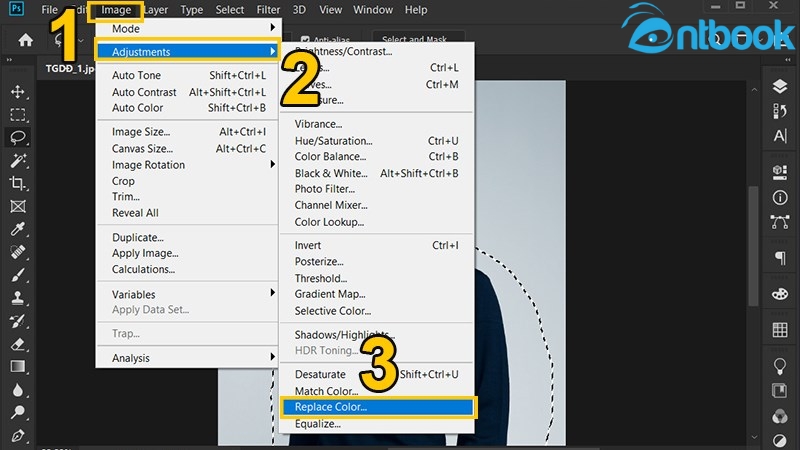
Task: Choose Desaturate adjustment
Action: (x=377, y=374)
